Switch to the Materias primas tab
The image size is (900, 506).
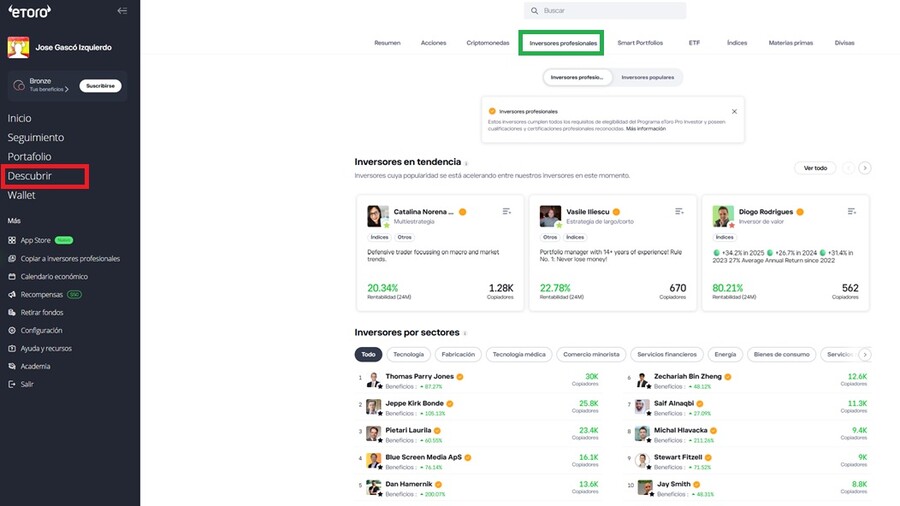[x=791, y=43]
